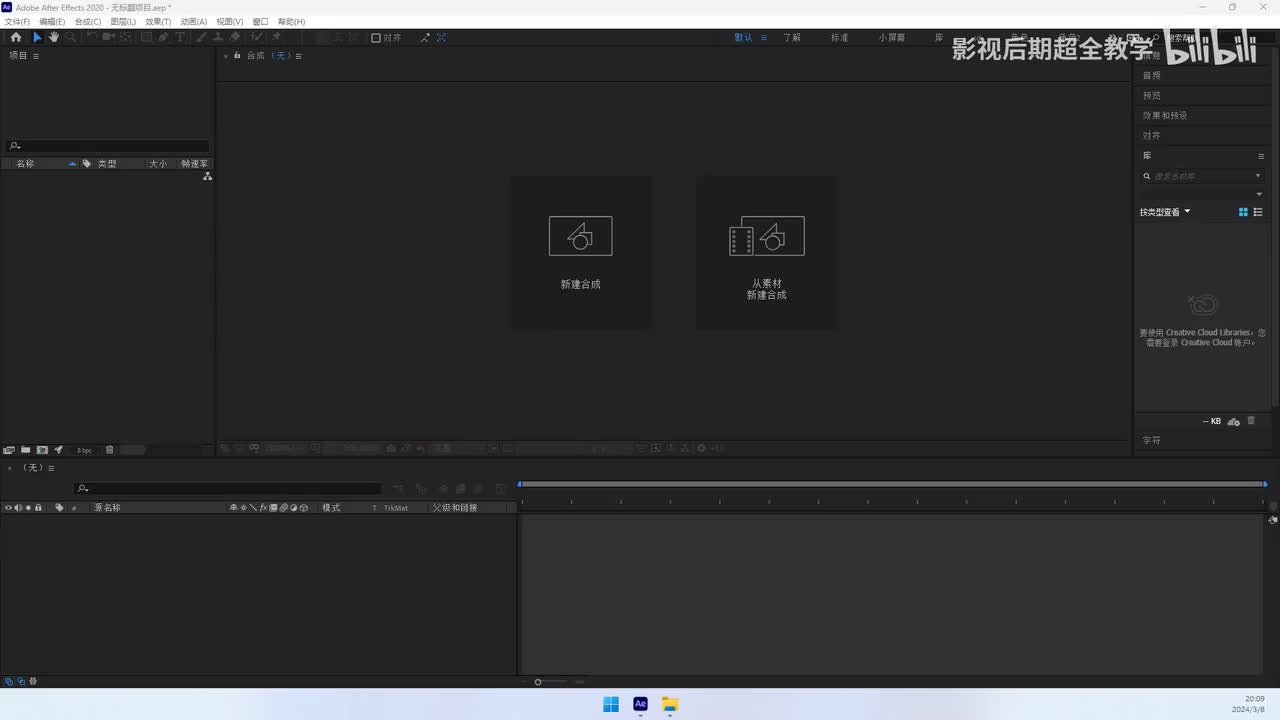Viewport: 1280px width, 720px height.
Task: Open the Interpret Footage icon in Project panel
Action: coord(9,450)
